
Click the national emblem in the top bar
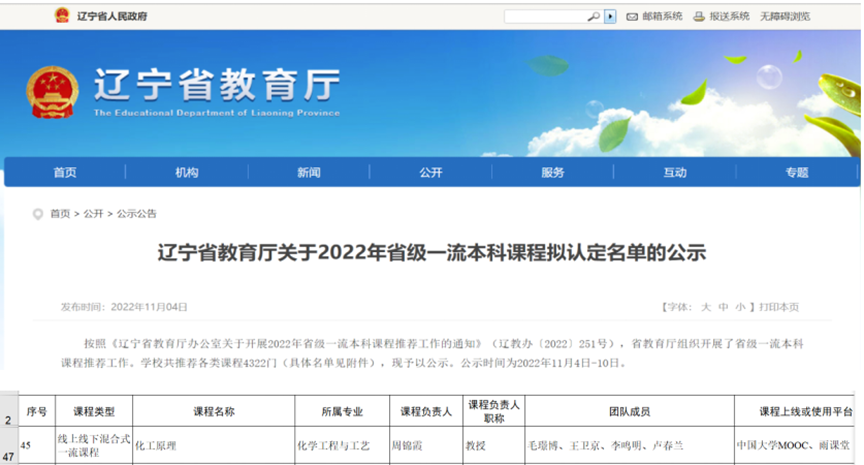(63, 16)
